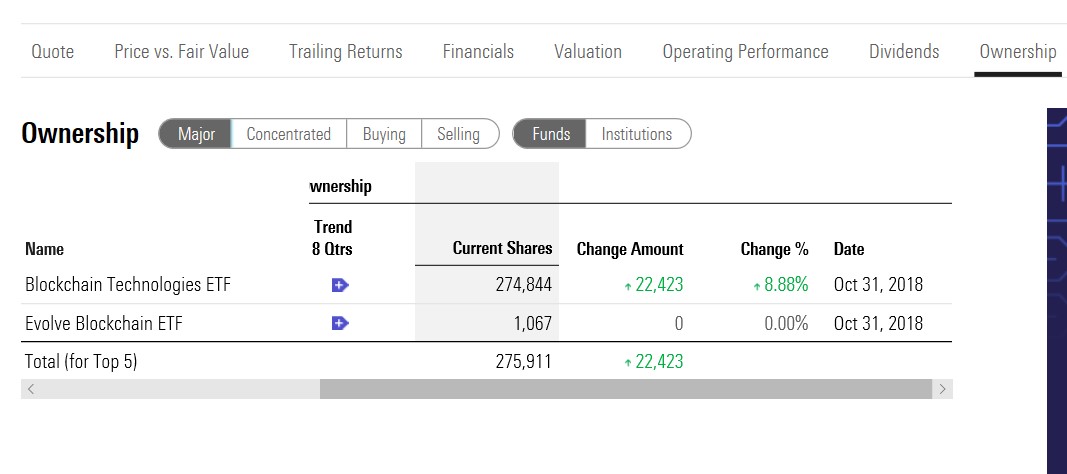Toggle the Funds owner type
Image resolution: width=1067 pixels, height=474 pixels.
[x=551, y=134]
